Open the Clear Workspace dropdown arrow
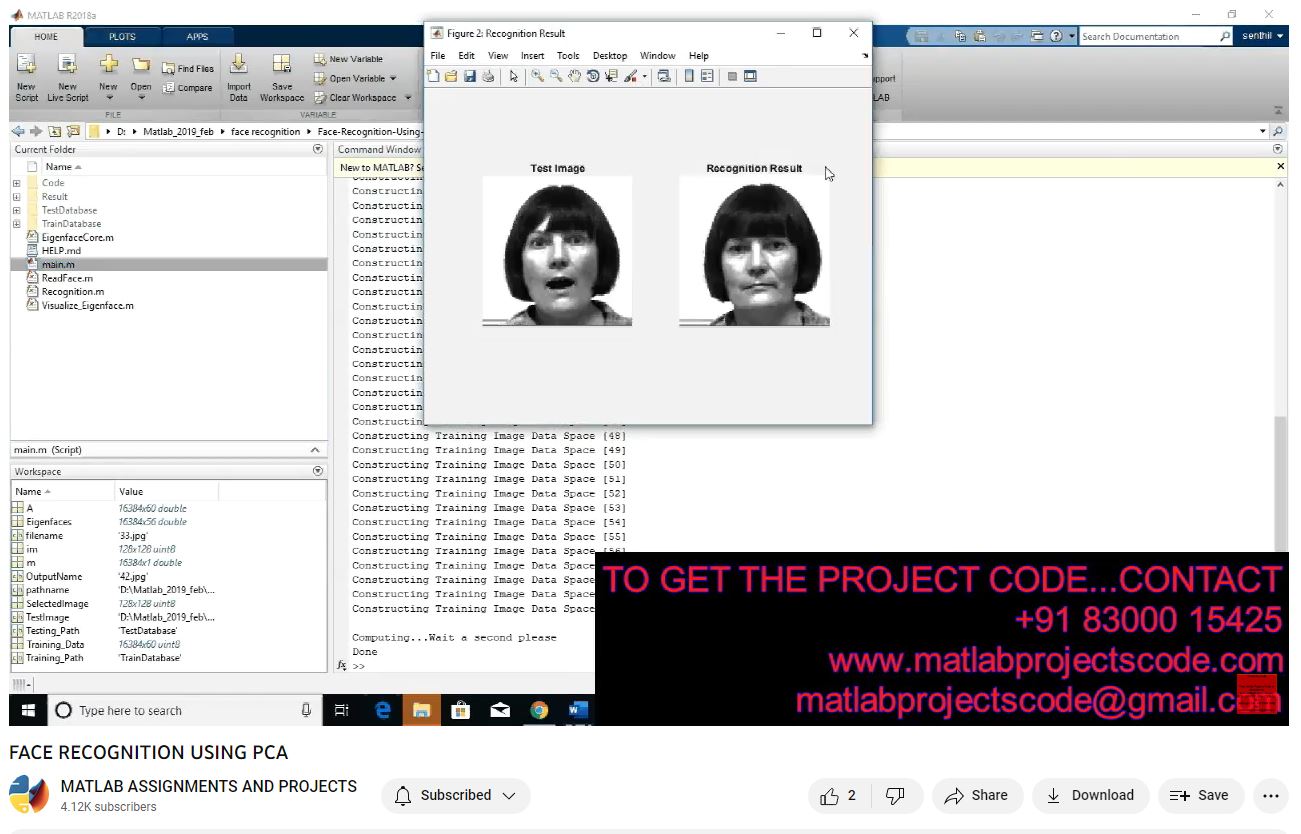The image size is (1301, 834). [407, 98]
